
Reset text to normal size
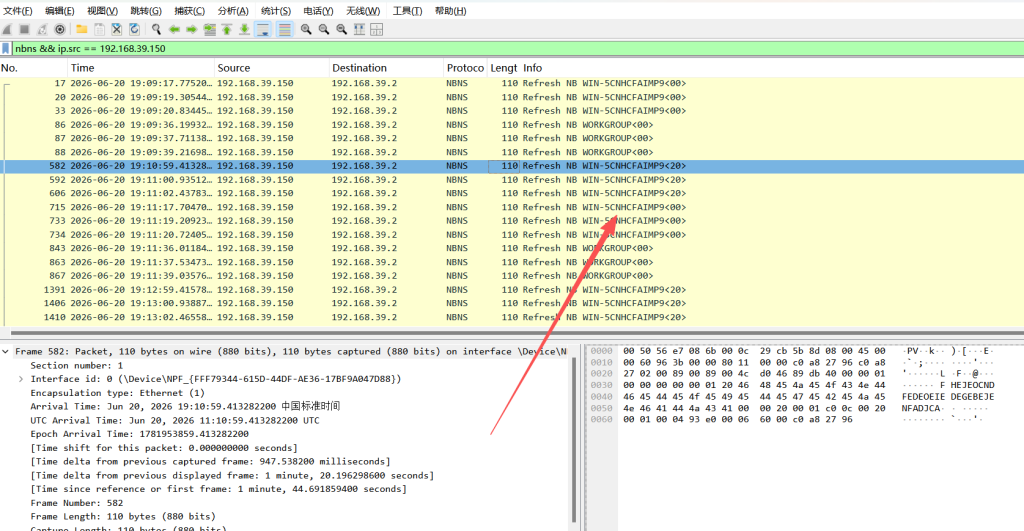(x=341, y=29)
